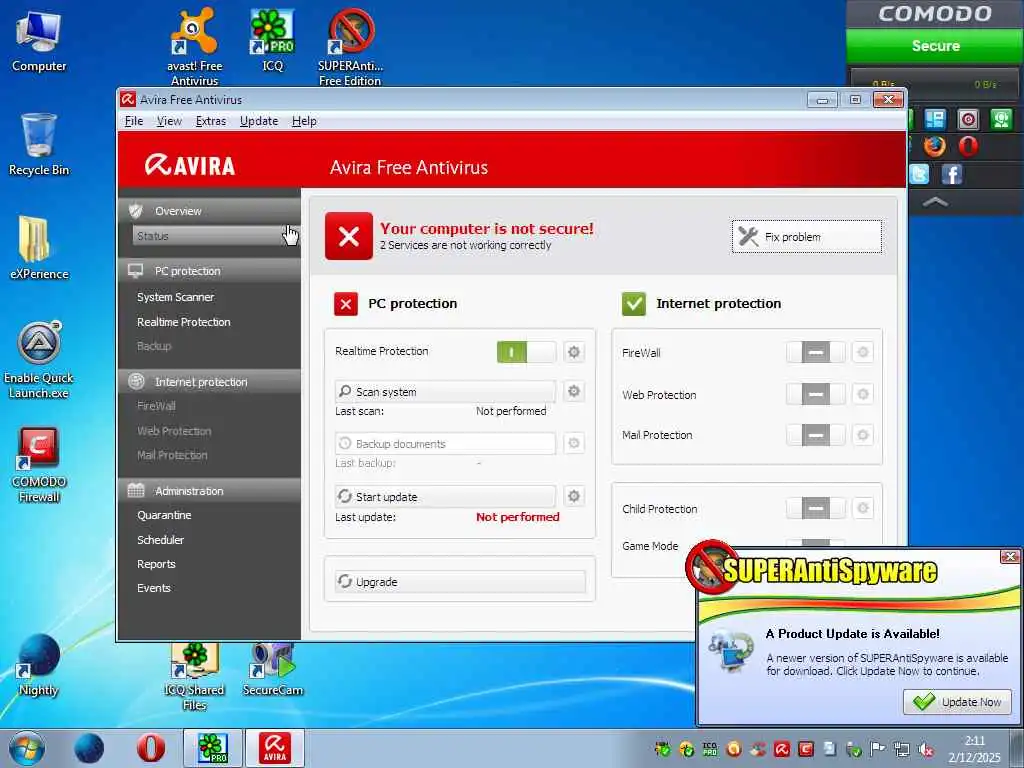This screenshot has width=1024, height=768.
Task: Open the Update menu
Action: tap(259, 121)
